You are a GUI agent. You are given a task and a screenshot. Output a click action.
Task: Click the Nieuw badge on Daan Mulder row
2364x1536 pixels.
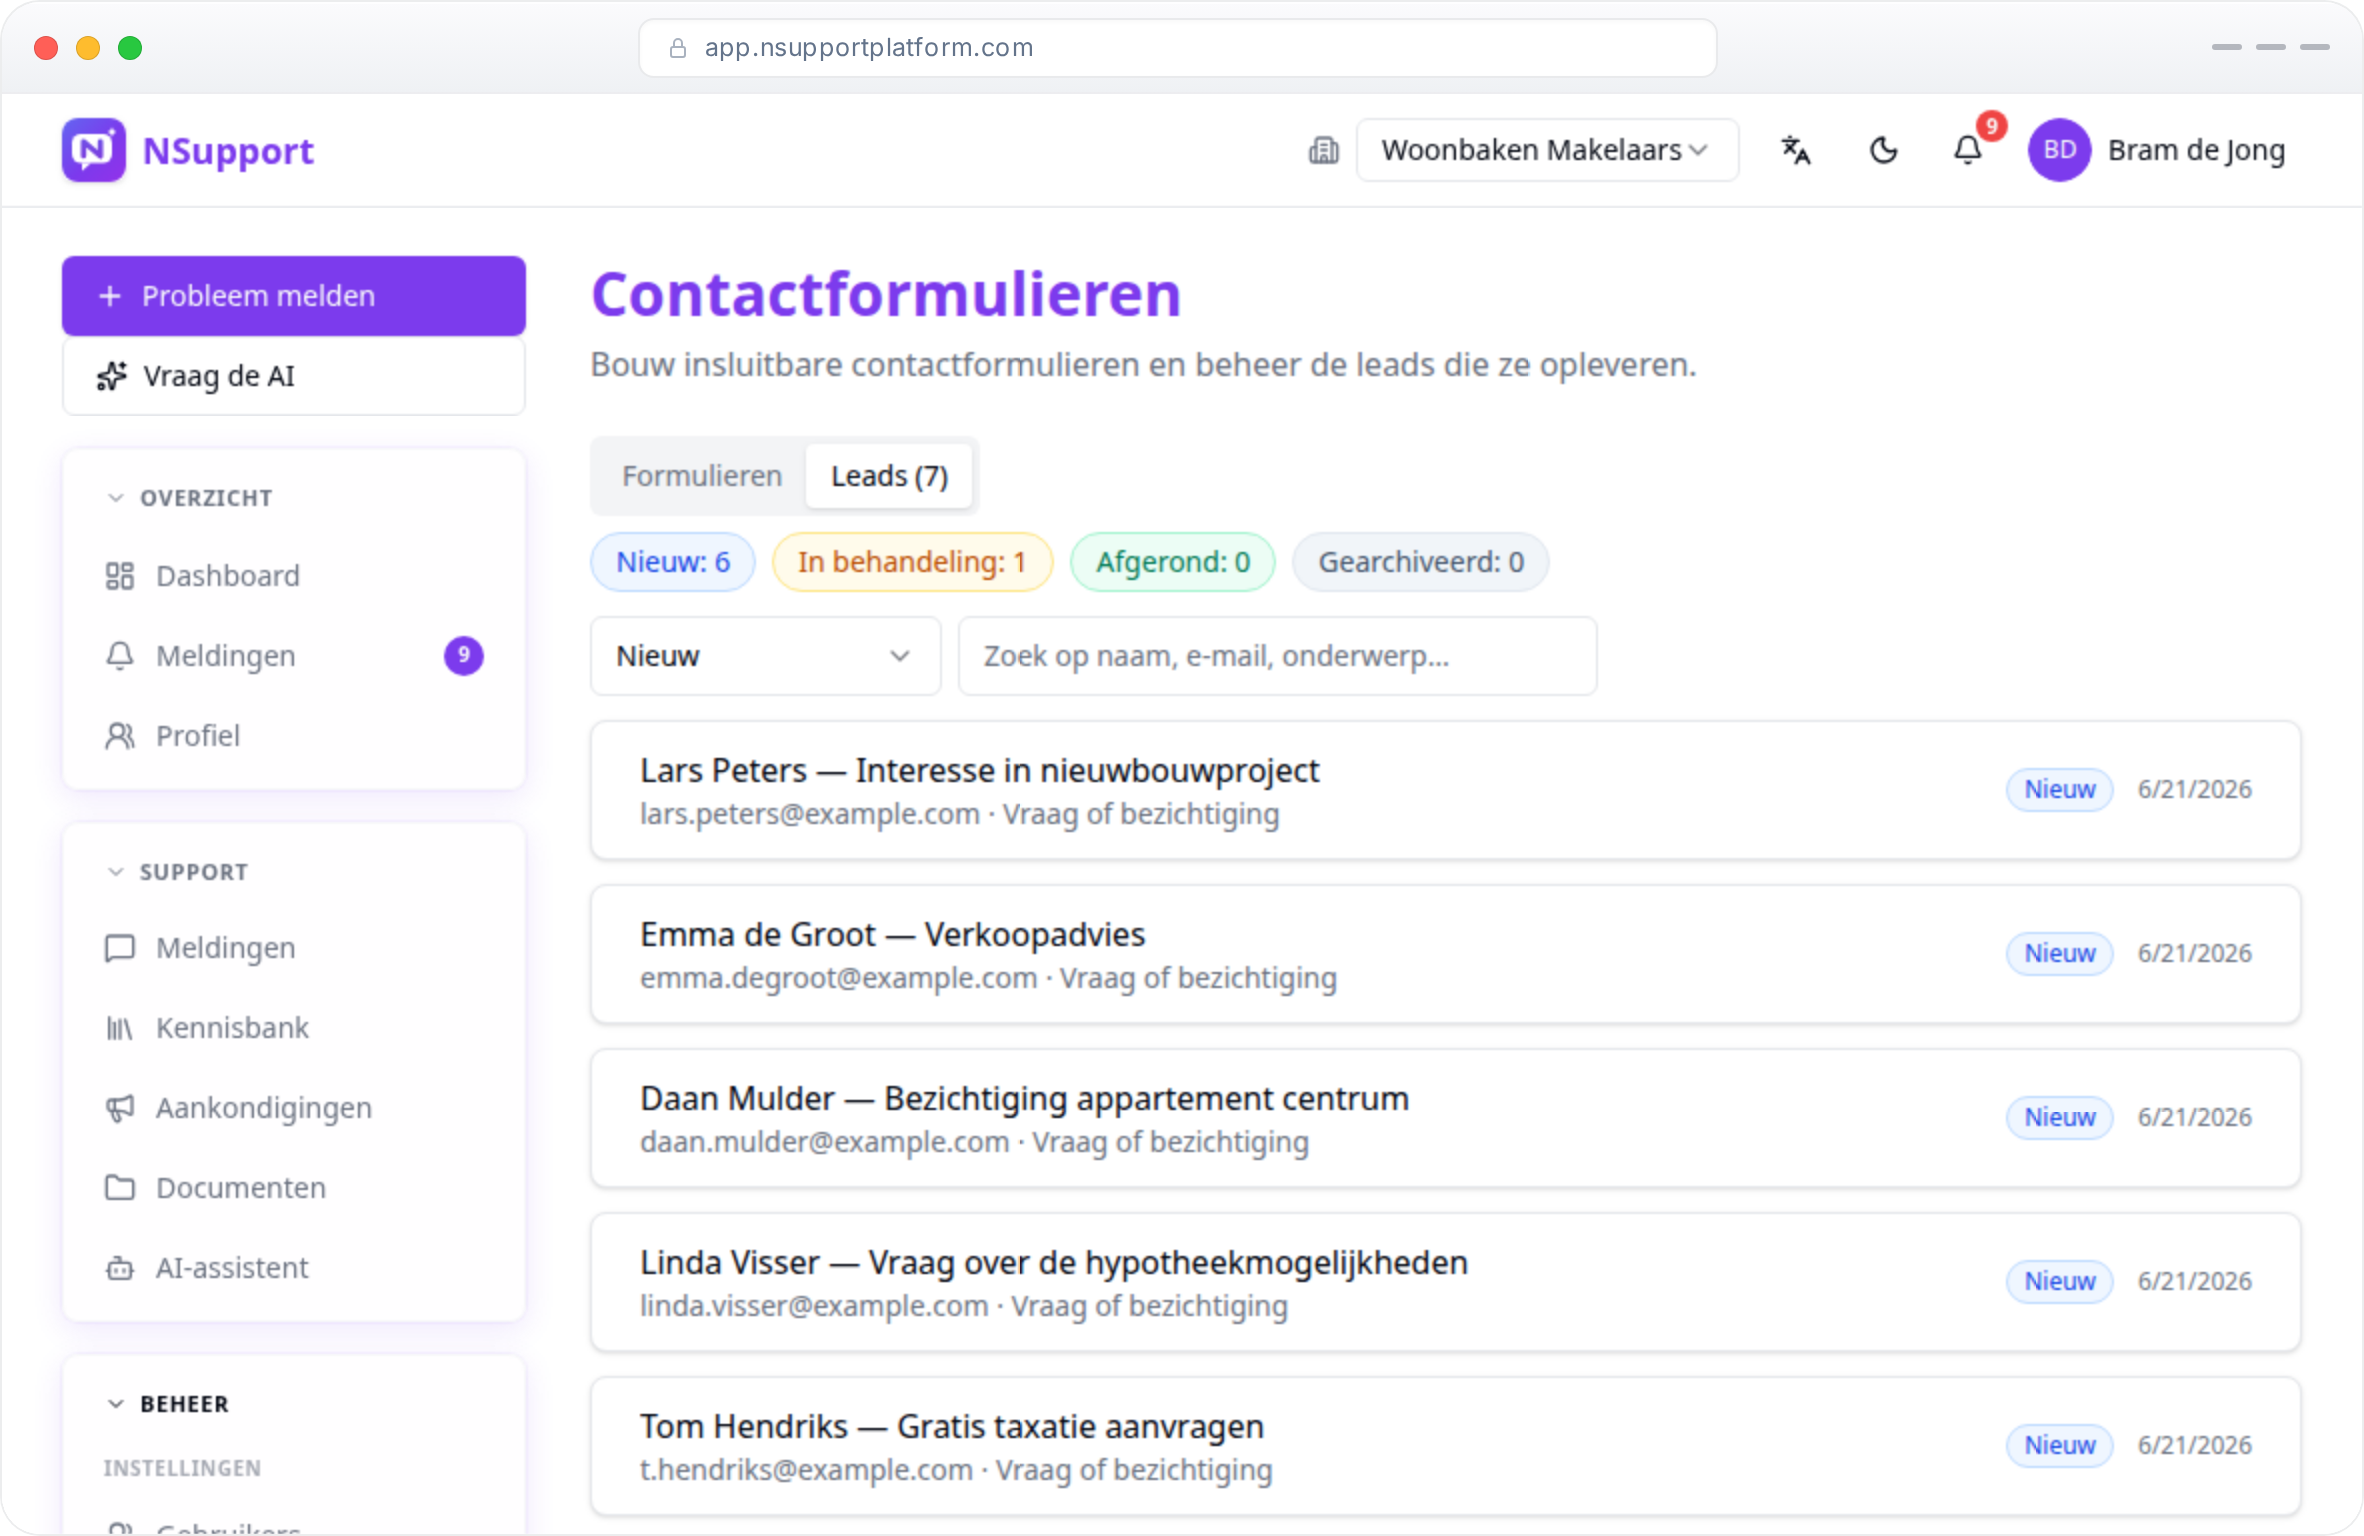(2060, 1118)
